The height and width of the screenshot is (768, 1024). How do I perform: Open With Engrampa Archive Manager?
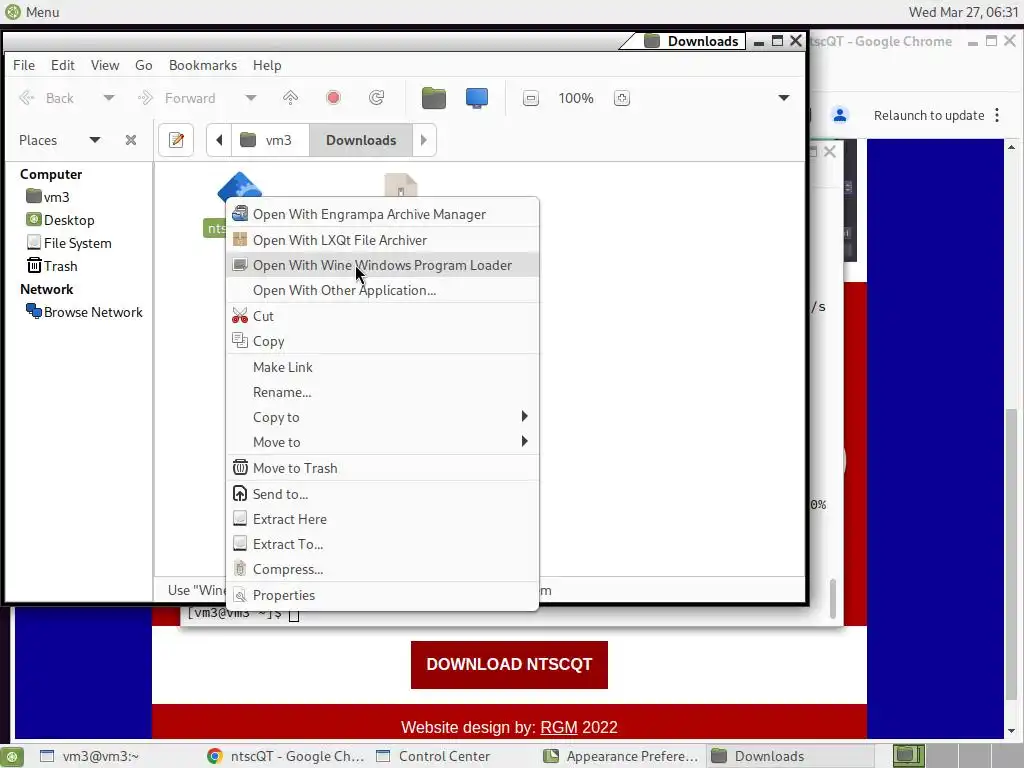(382, 214)
